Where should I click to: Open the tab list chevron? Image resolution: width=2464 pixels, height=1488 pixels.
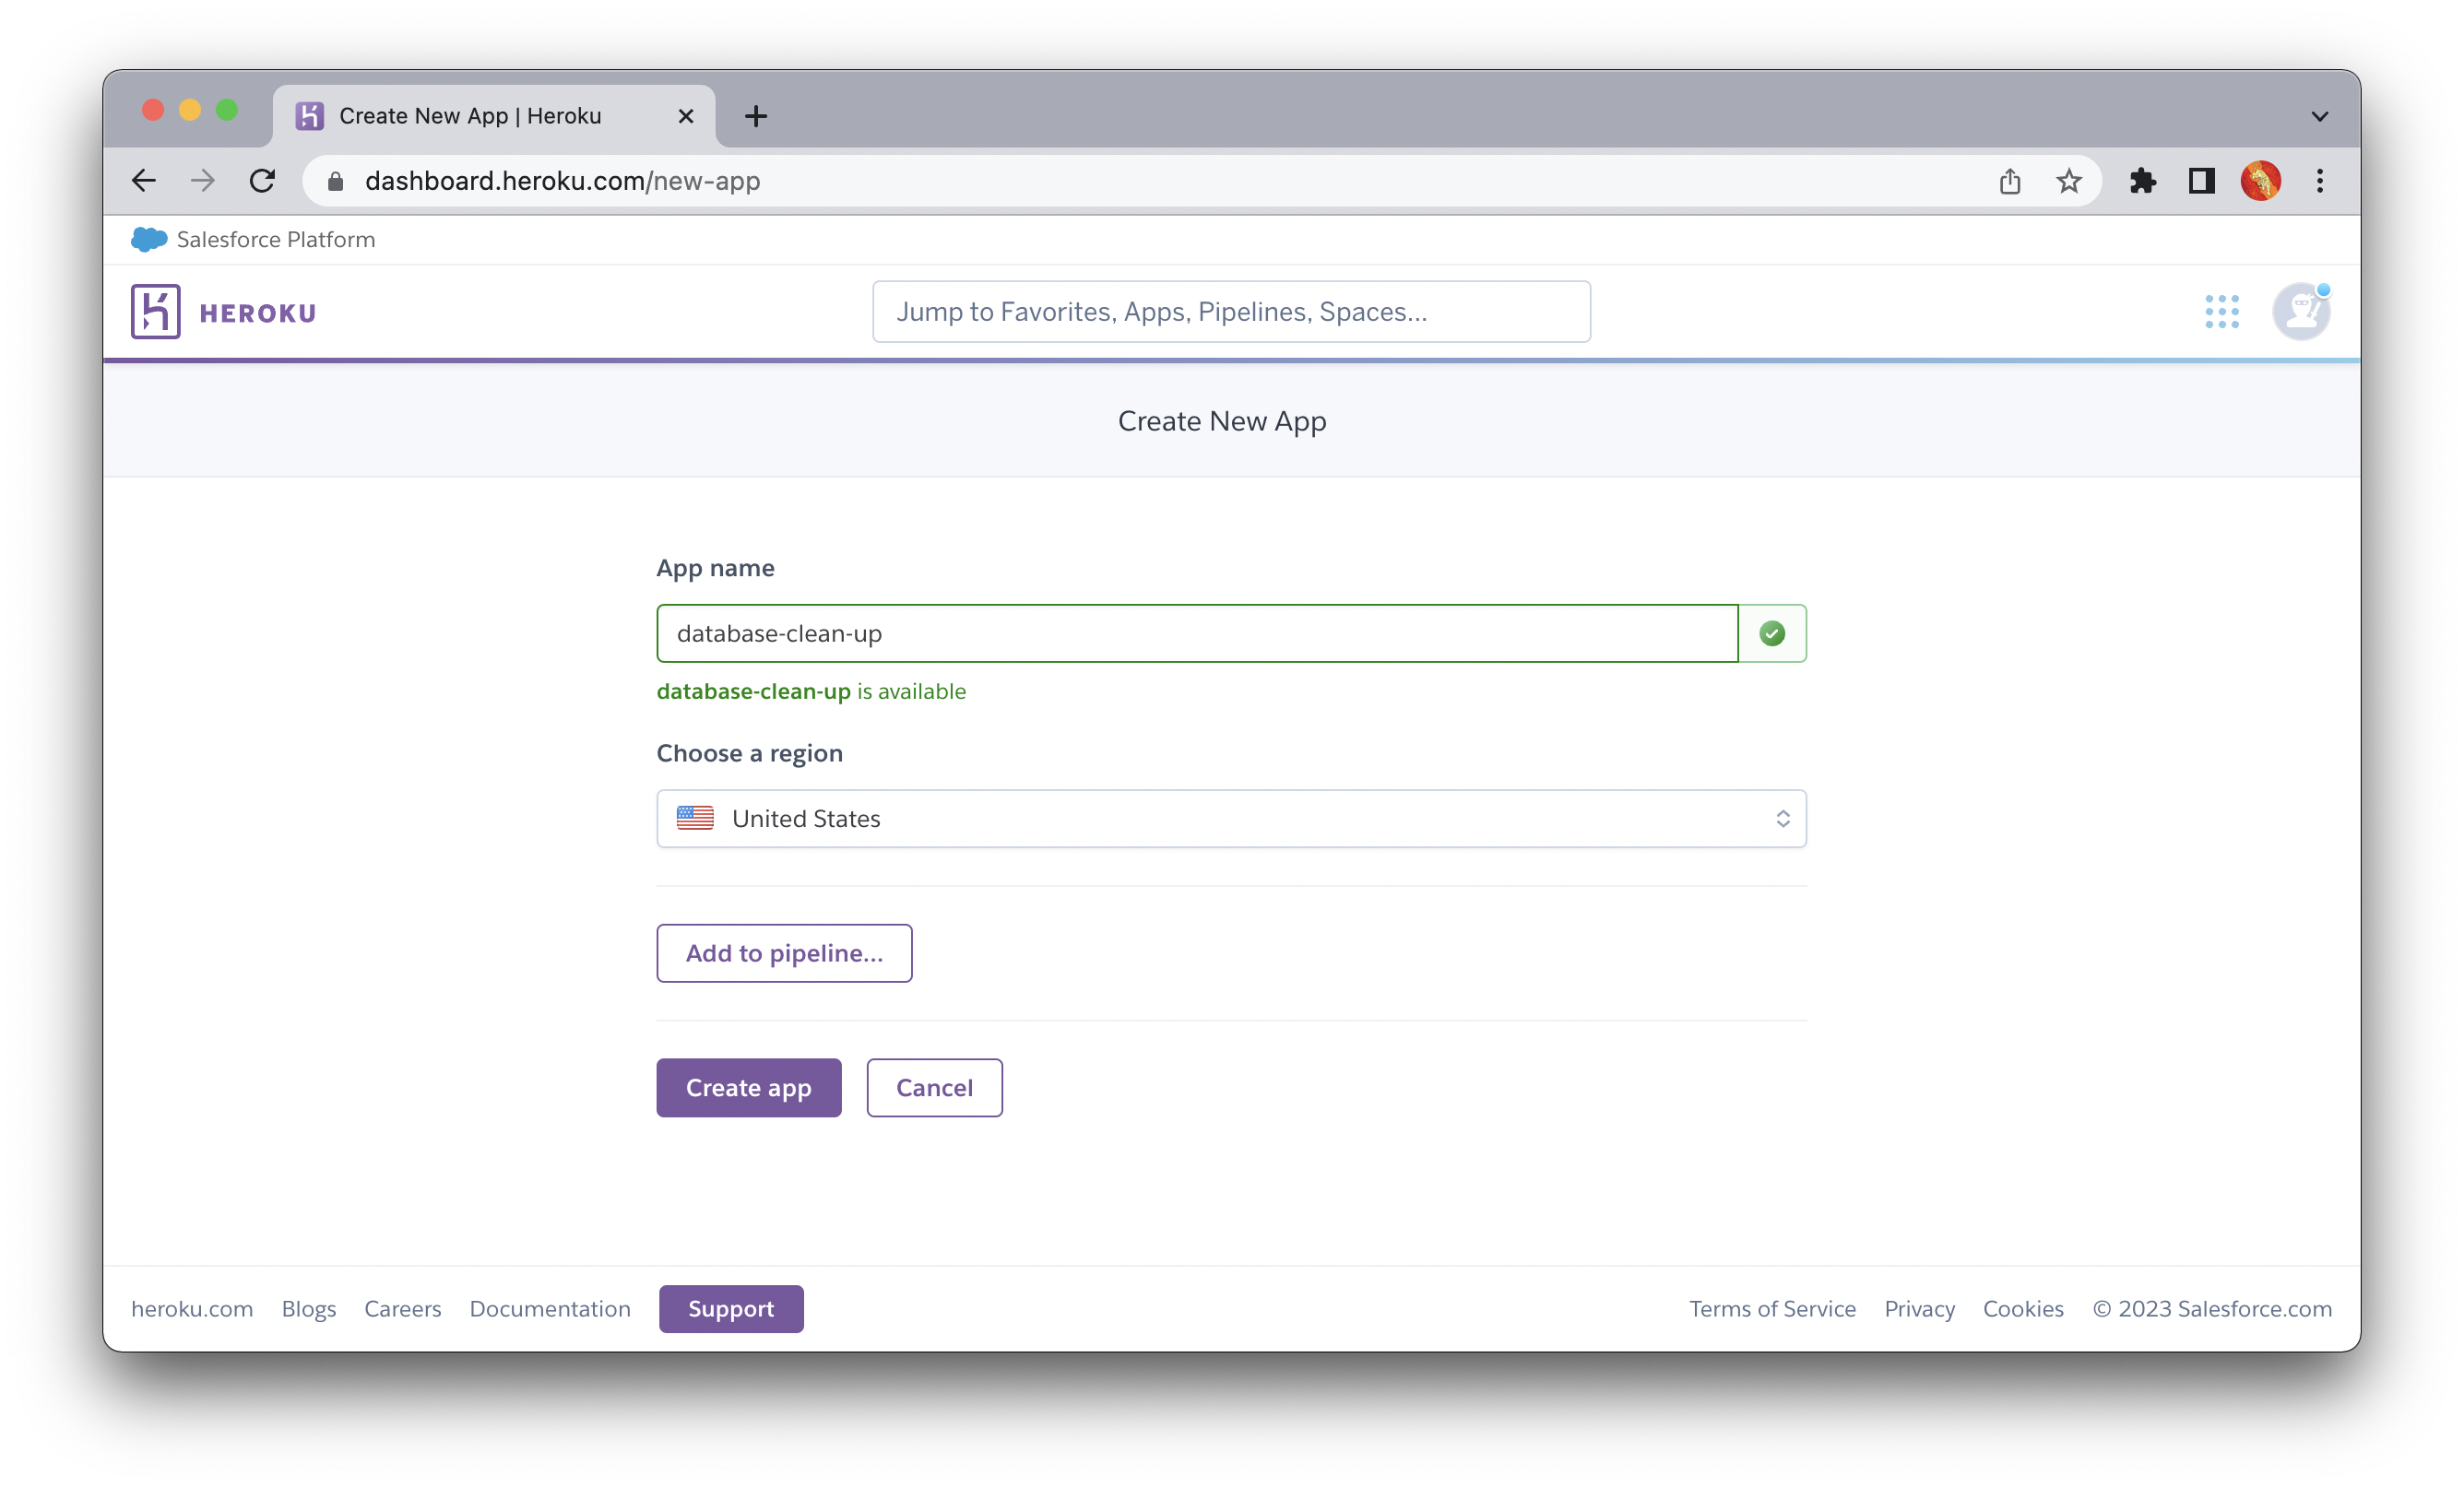pyautogui.click(x=2320, y=116)
